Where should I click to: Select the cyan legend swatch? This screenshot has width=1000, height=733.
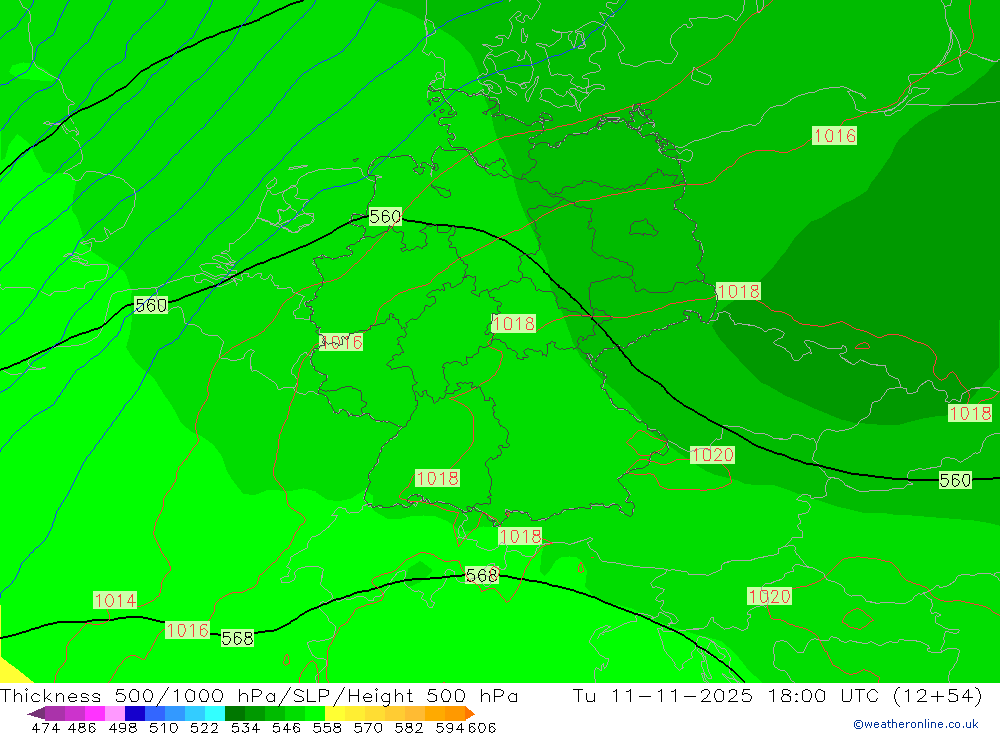(215, 713)
